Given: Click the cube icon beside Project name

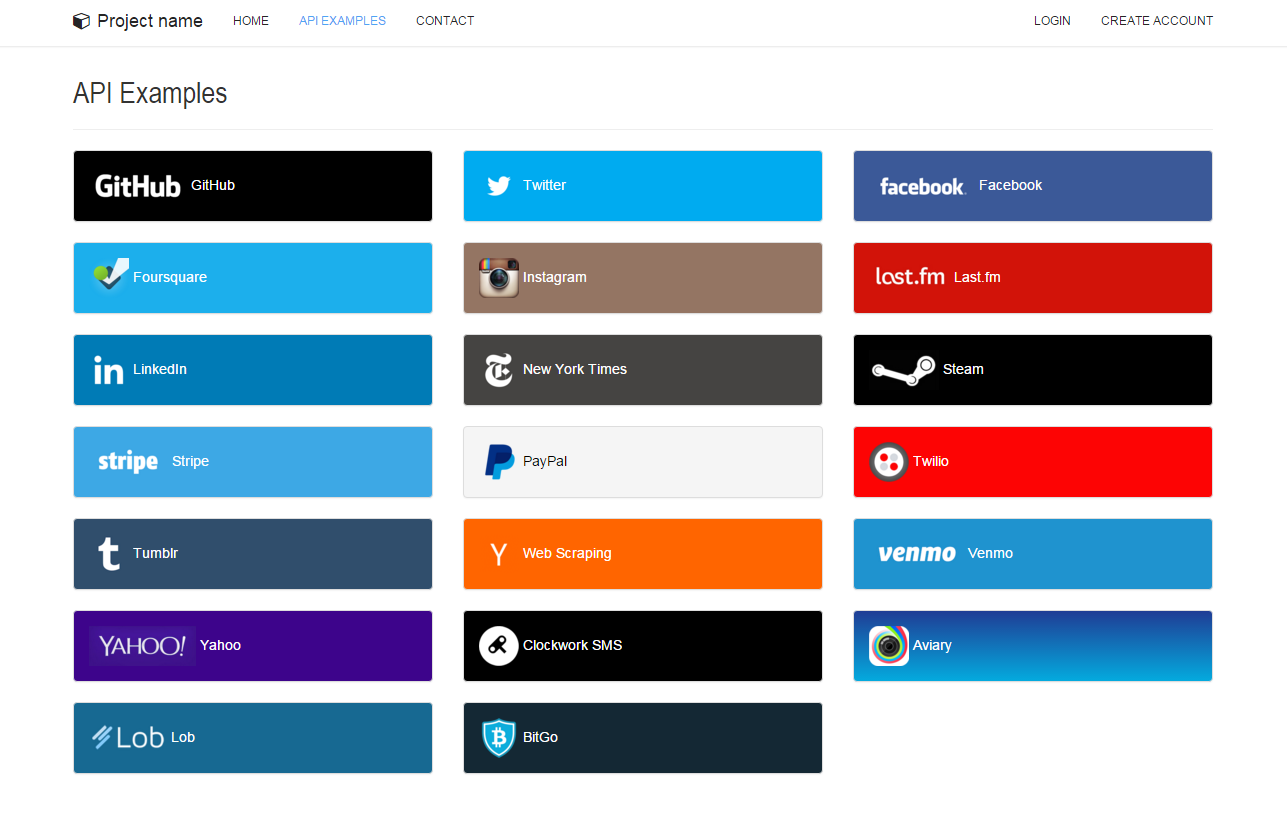Looking at the screenshot, I should pyautogui.click(x=82, y=21).
